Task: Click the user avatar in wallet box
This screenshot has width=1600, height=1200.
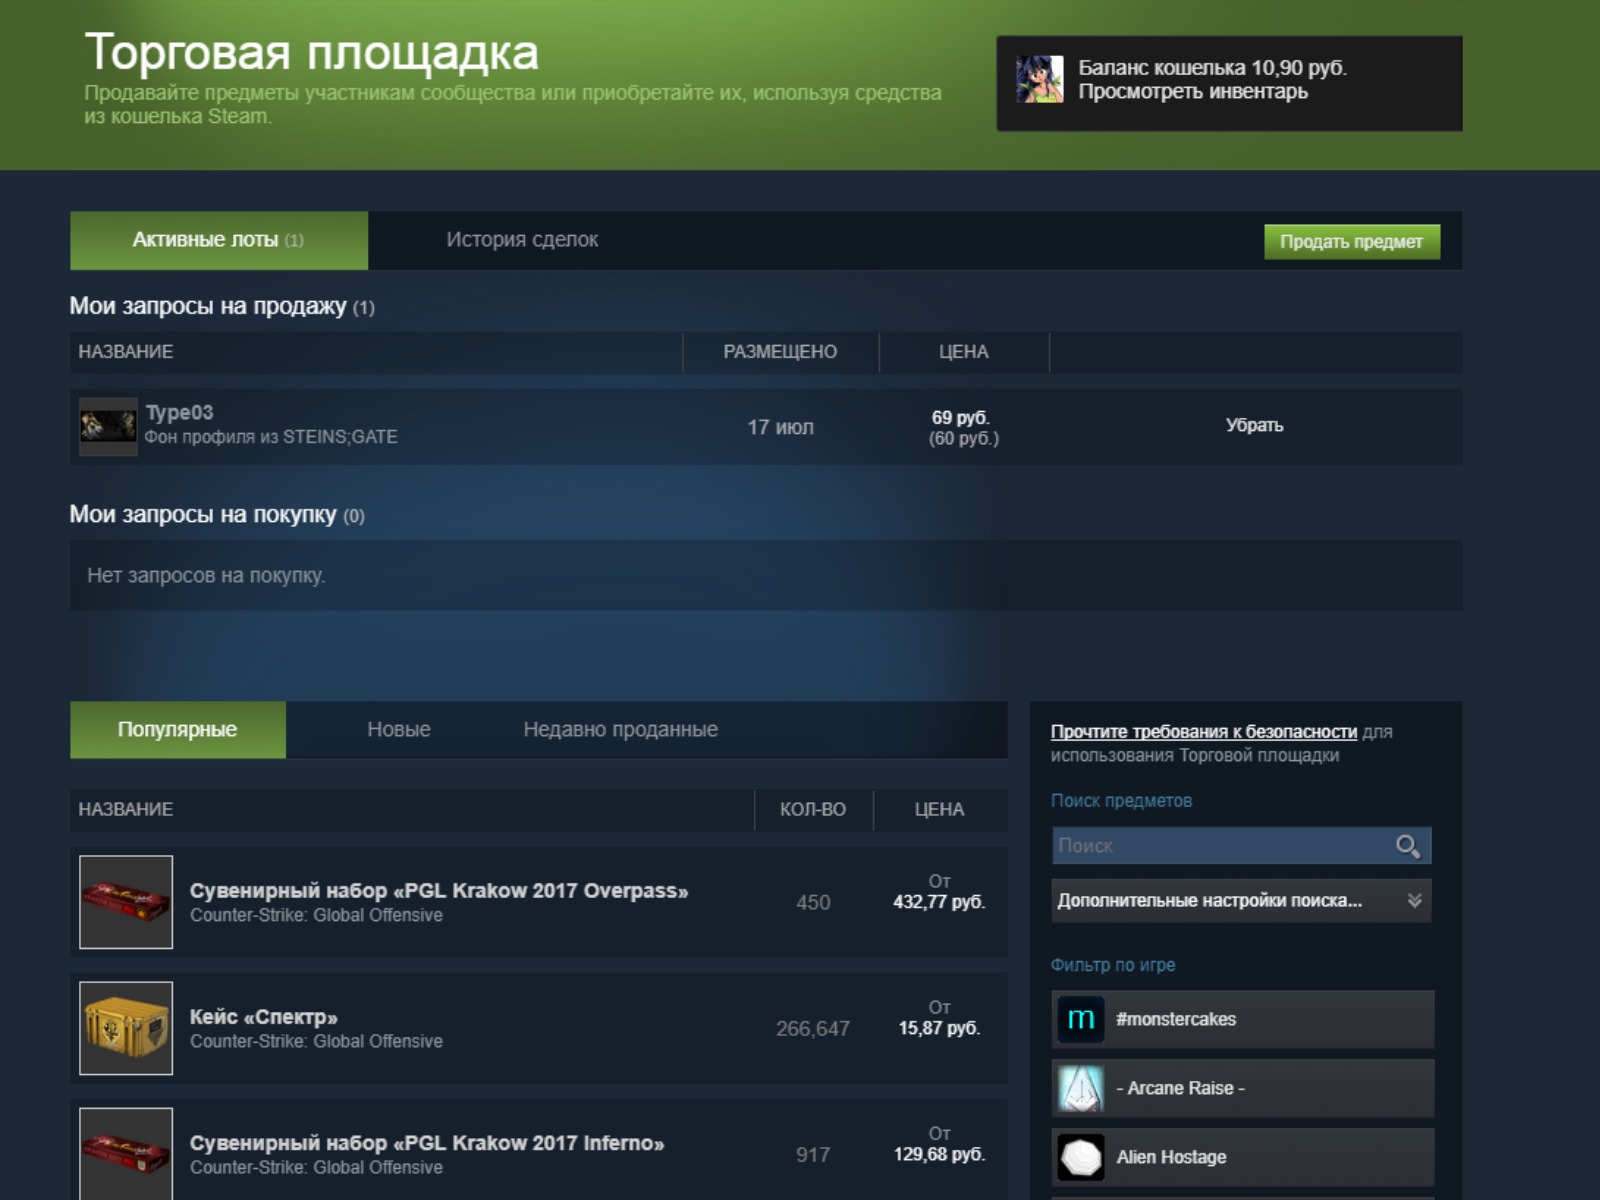Action: [1039, 80]
